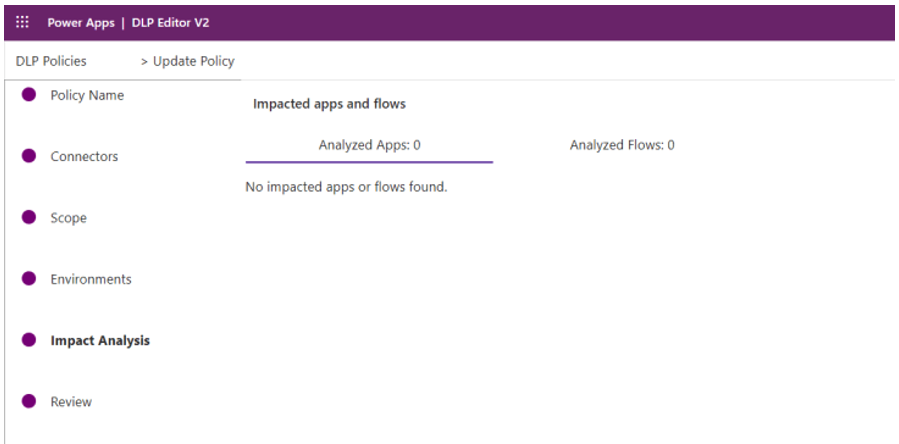Screen dimensions: 899x444
Task: Click the purple circle beside Impact Analysis
Action: pos(29,340)
